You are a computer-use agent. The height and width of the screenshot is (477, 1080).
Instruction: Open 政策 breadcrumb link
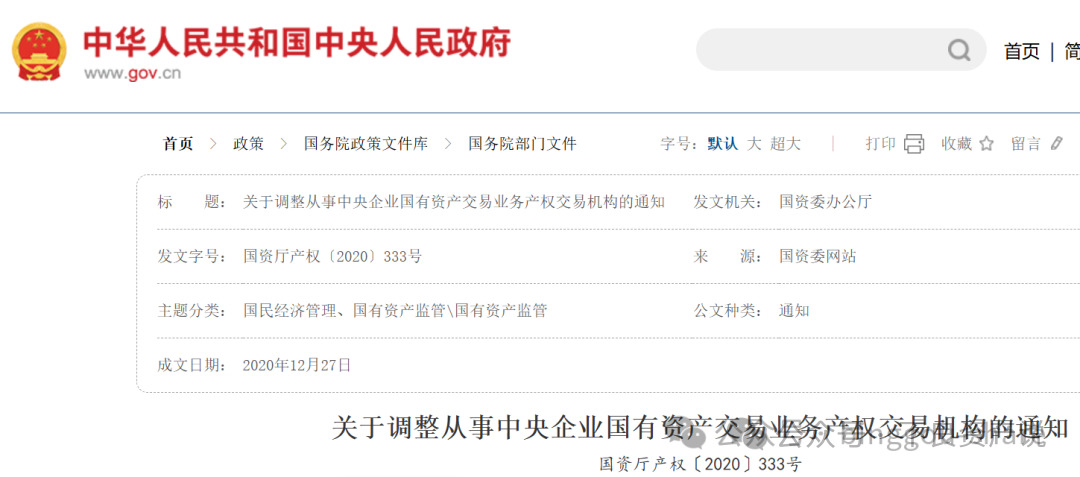(x=248, y=144)
